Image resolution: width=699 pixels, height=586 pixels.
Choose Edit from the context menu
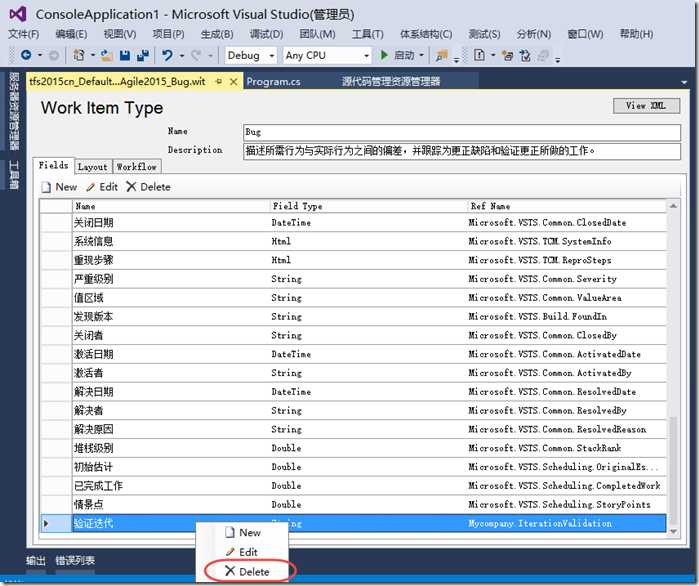(243, 552)
